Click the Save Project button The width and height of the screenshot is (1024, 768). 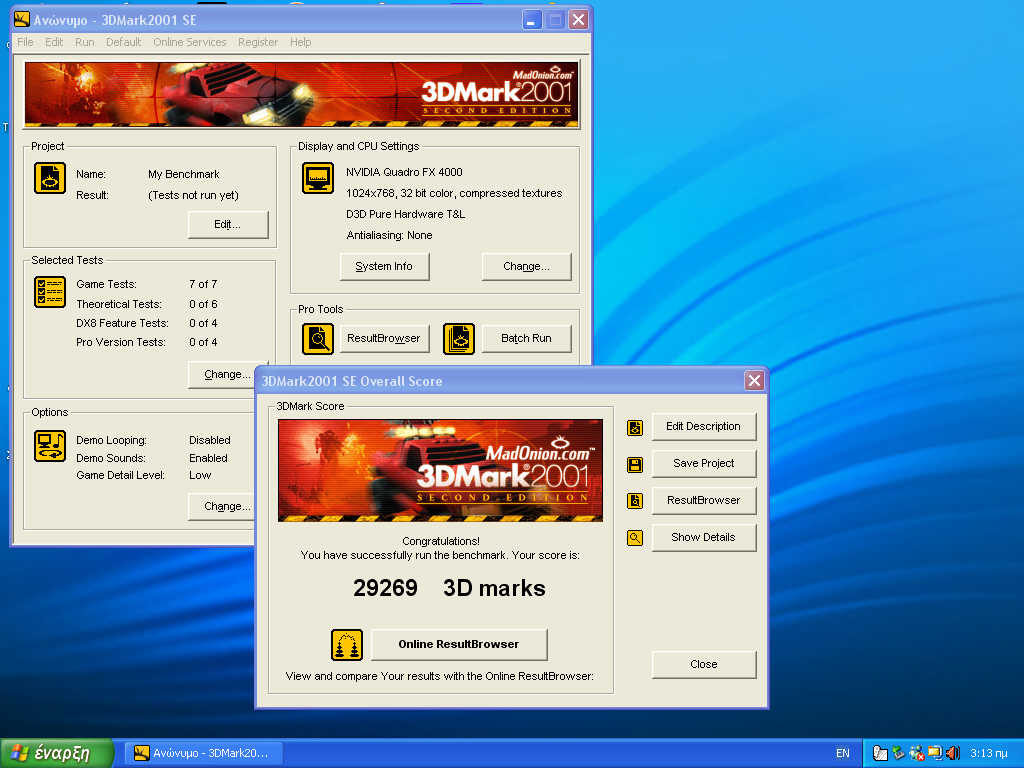(x=704, y=463)
